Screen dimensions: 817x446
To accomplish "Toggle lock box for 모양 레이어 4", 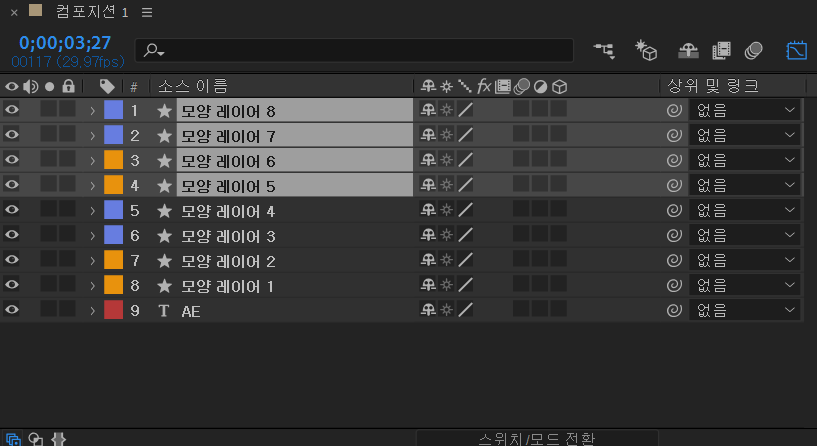I will pos(67,209).
